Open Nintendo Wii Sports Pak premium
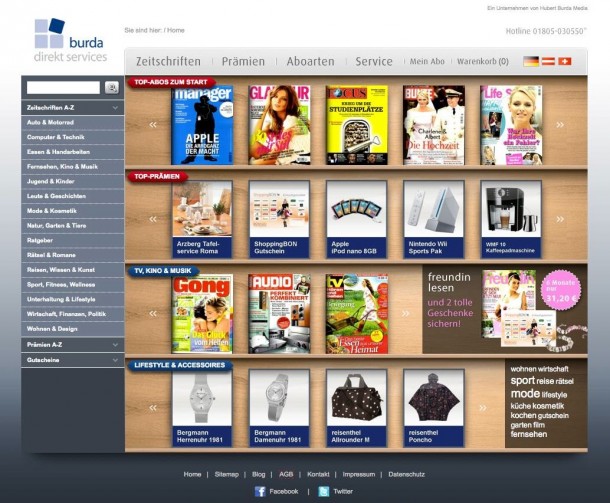610x503 pixels. click(x=434, y=219)
